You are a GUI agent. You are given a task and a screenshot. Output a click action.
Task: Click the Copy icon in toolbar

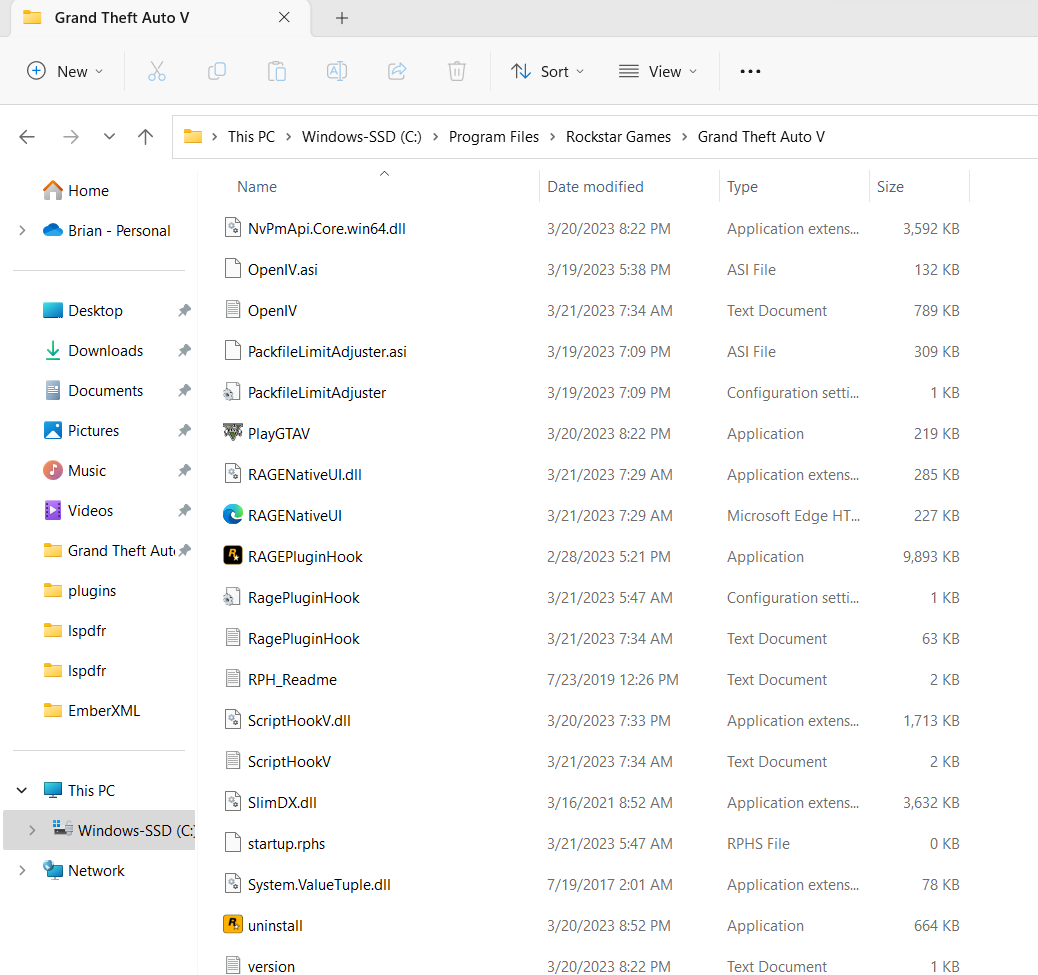pos(216,71)
